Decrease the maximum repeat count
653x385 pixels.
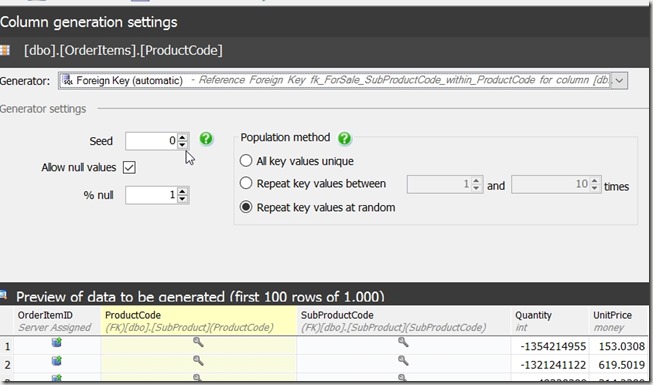[x=595, y=188]
